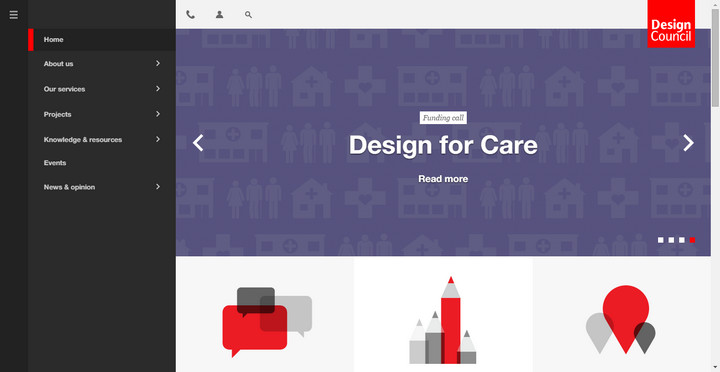This screenshot has height=372, width=720.
Task: Go to the previous carousel slide arrow
Action: point(198,143)
